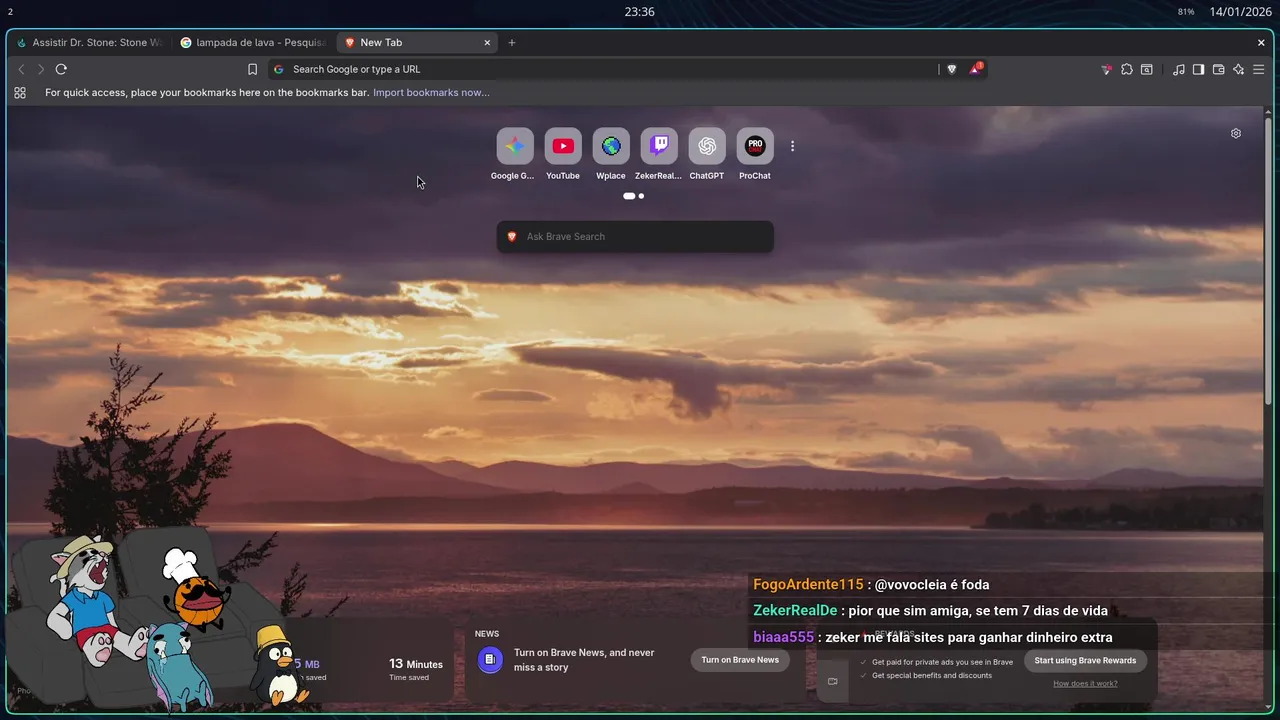1280x720 pixels.
Task: Toggle the sidebar panel
Action: pos(1199,69)
